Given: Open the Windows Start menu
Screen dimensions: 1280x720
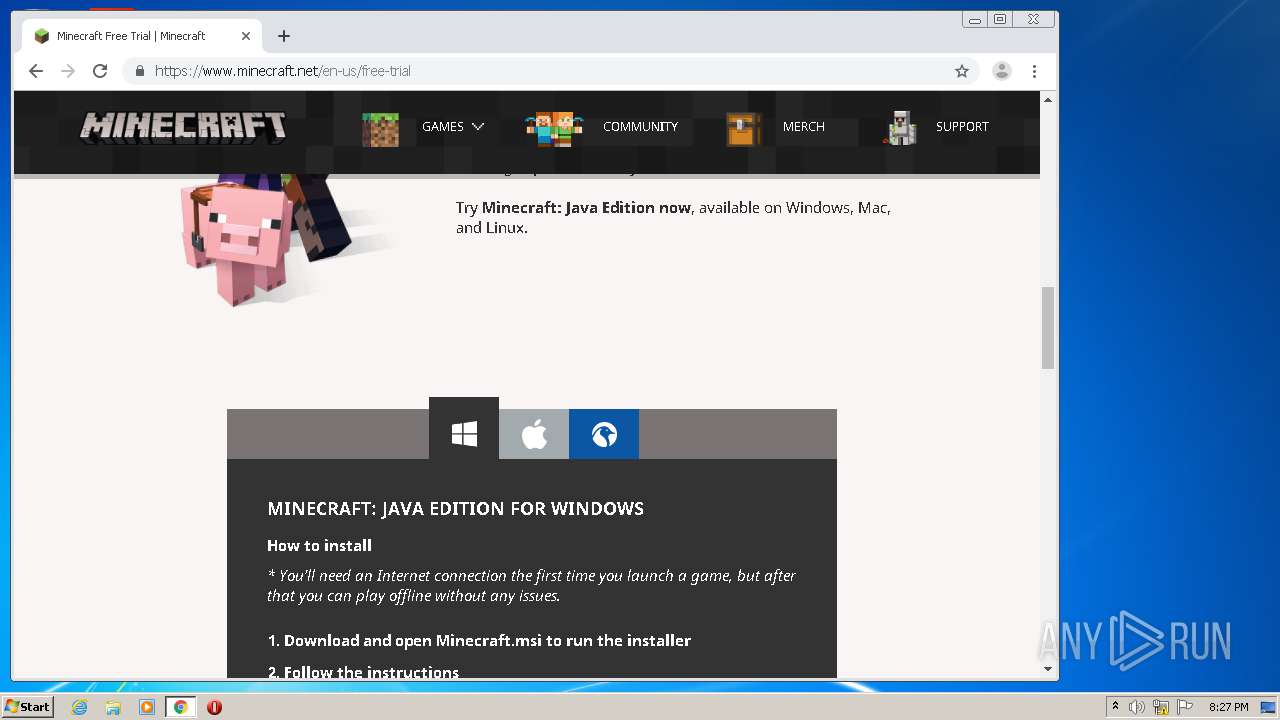Looking at the screenshot, I should click(x=27, y=707).
